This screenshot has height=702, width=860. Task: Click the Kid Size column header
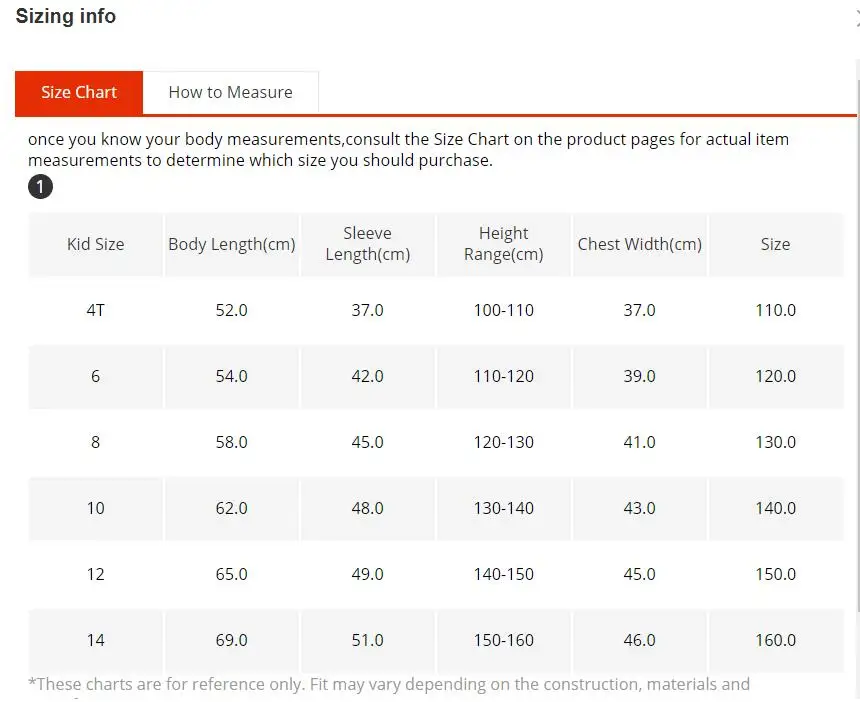coord(95,244)
